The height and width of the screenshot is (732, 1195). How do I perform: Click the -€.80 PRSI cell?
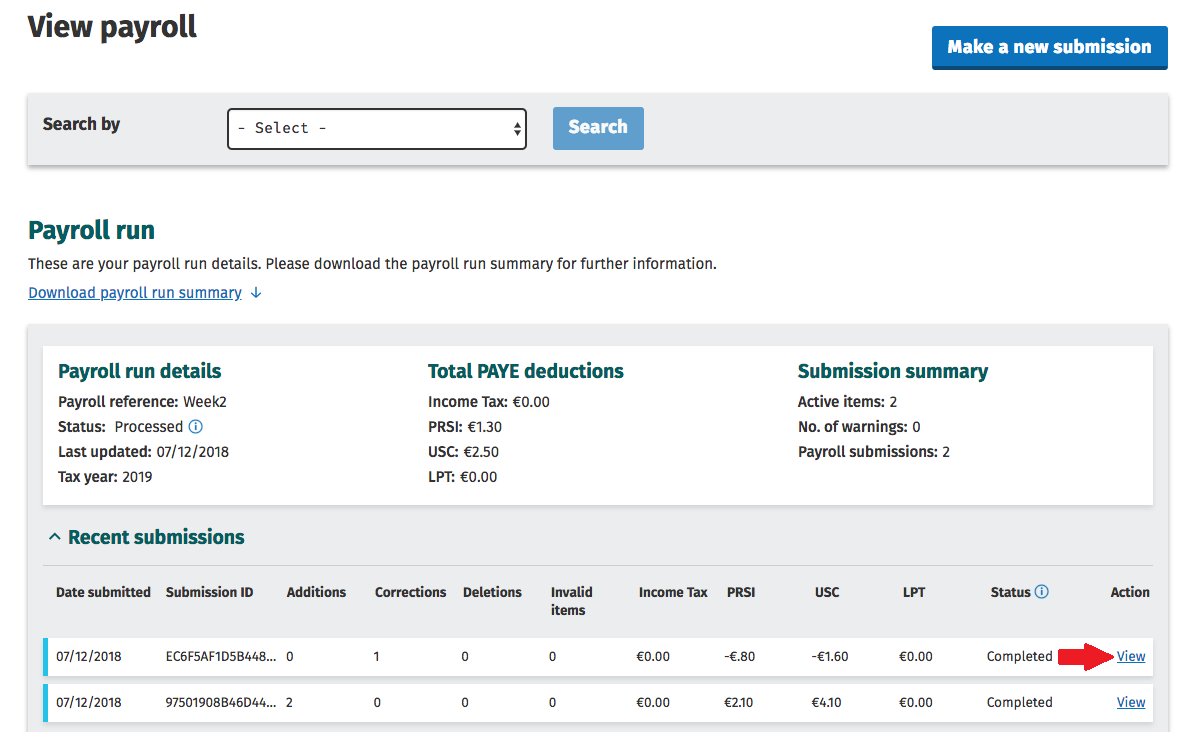coord(739,657)
